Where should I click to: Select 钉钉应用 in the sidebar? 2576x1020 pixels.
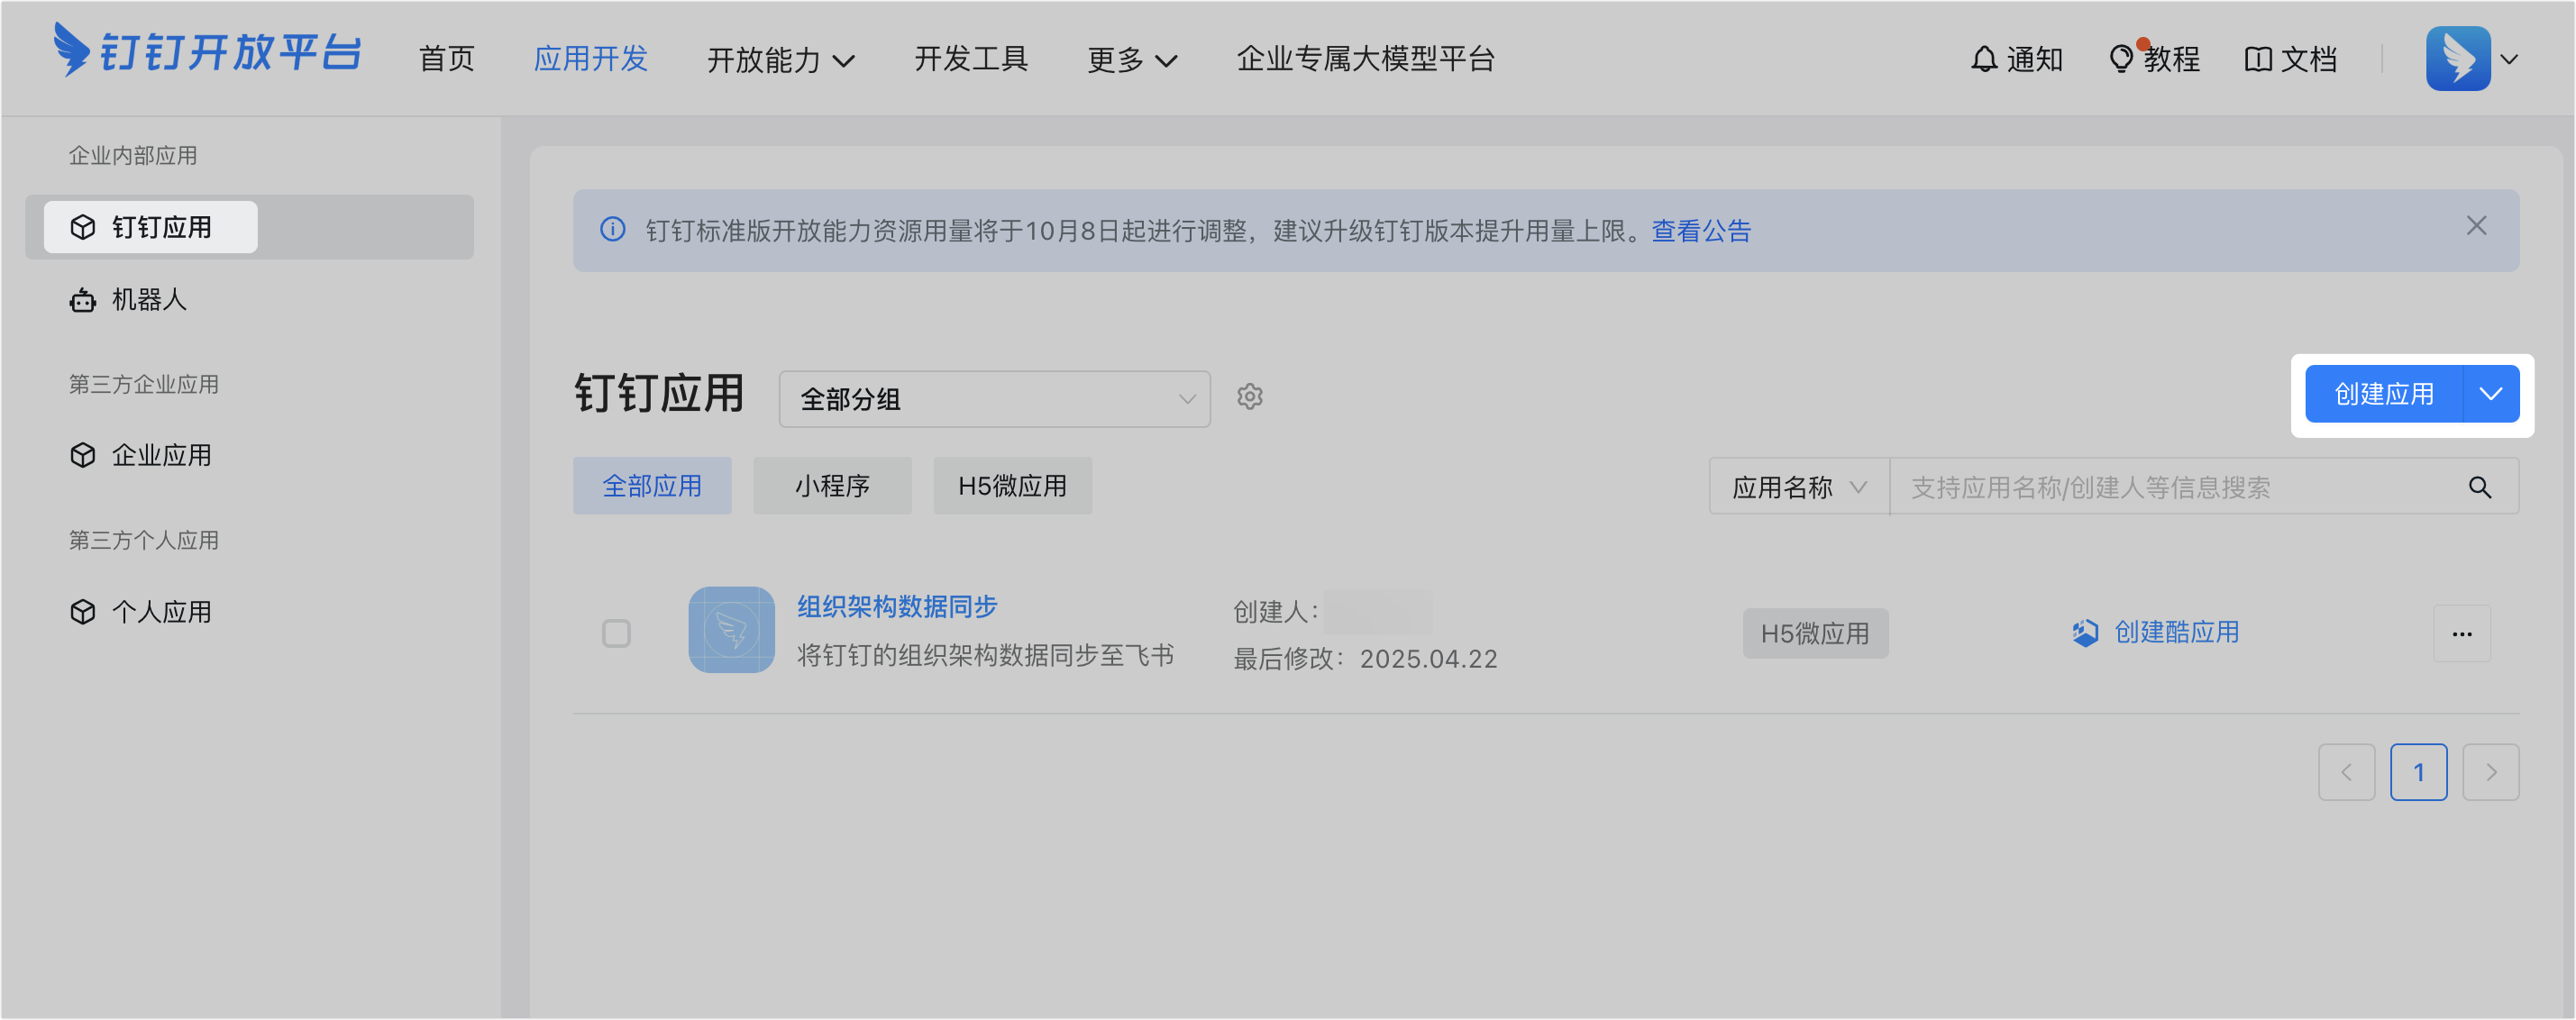tap(249, 227)
